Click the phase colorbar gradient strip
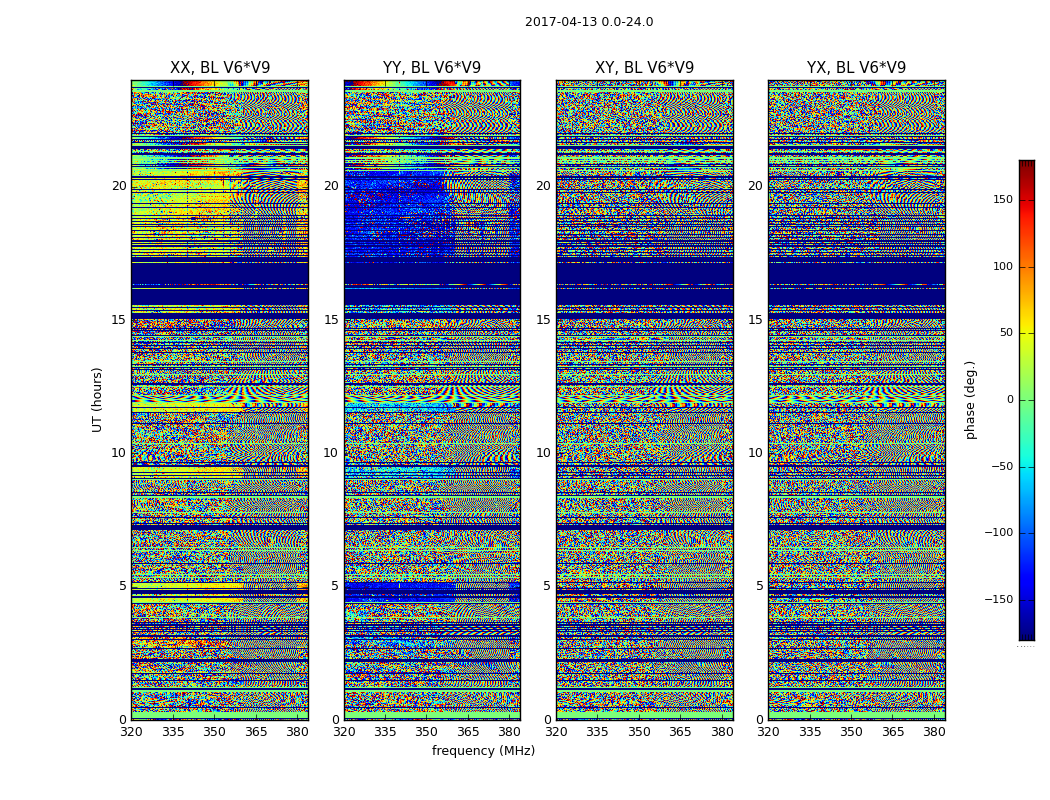1050x800 pixels. 1027,400
